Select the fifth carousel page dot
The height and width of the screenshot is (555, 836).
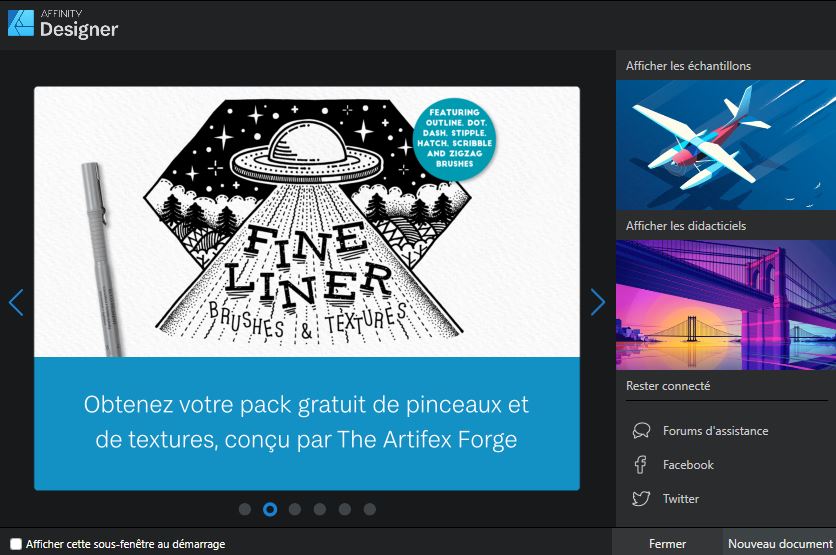point(345,509)
